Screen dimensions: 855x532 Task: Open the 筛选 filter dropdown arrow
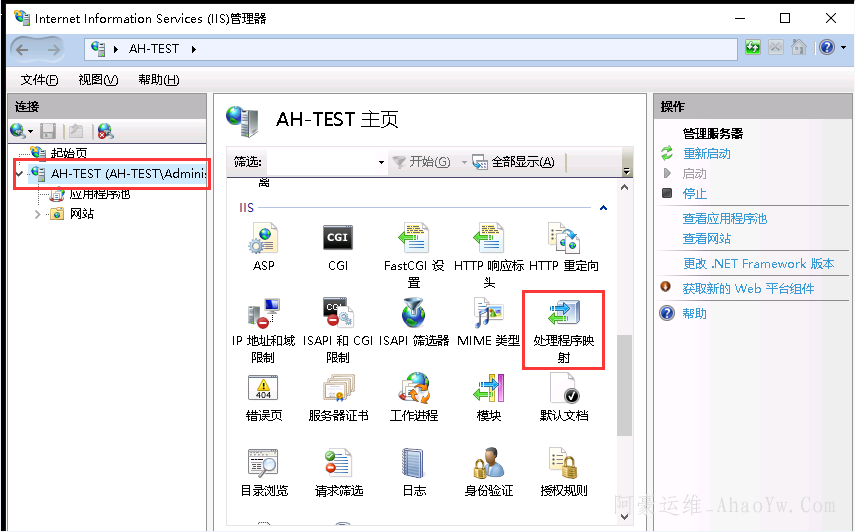pyautogui.click(x=381, y=163)
